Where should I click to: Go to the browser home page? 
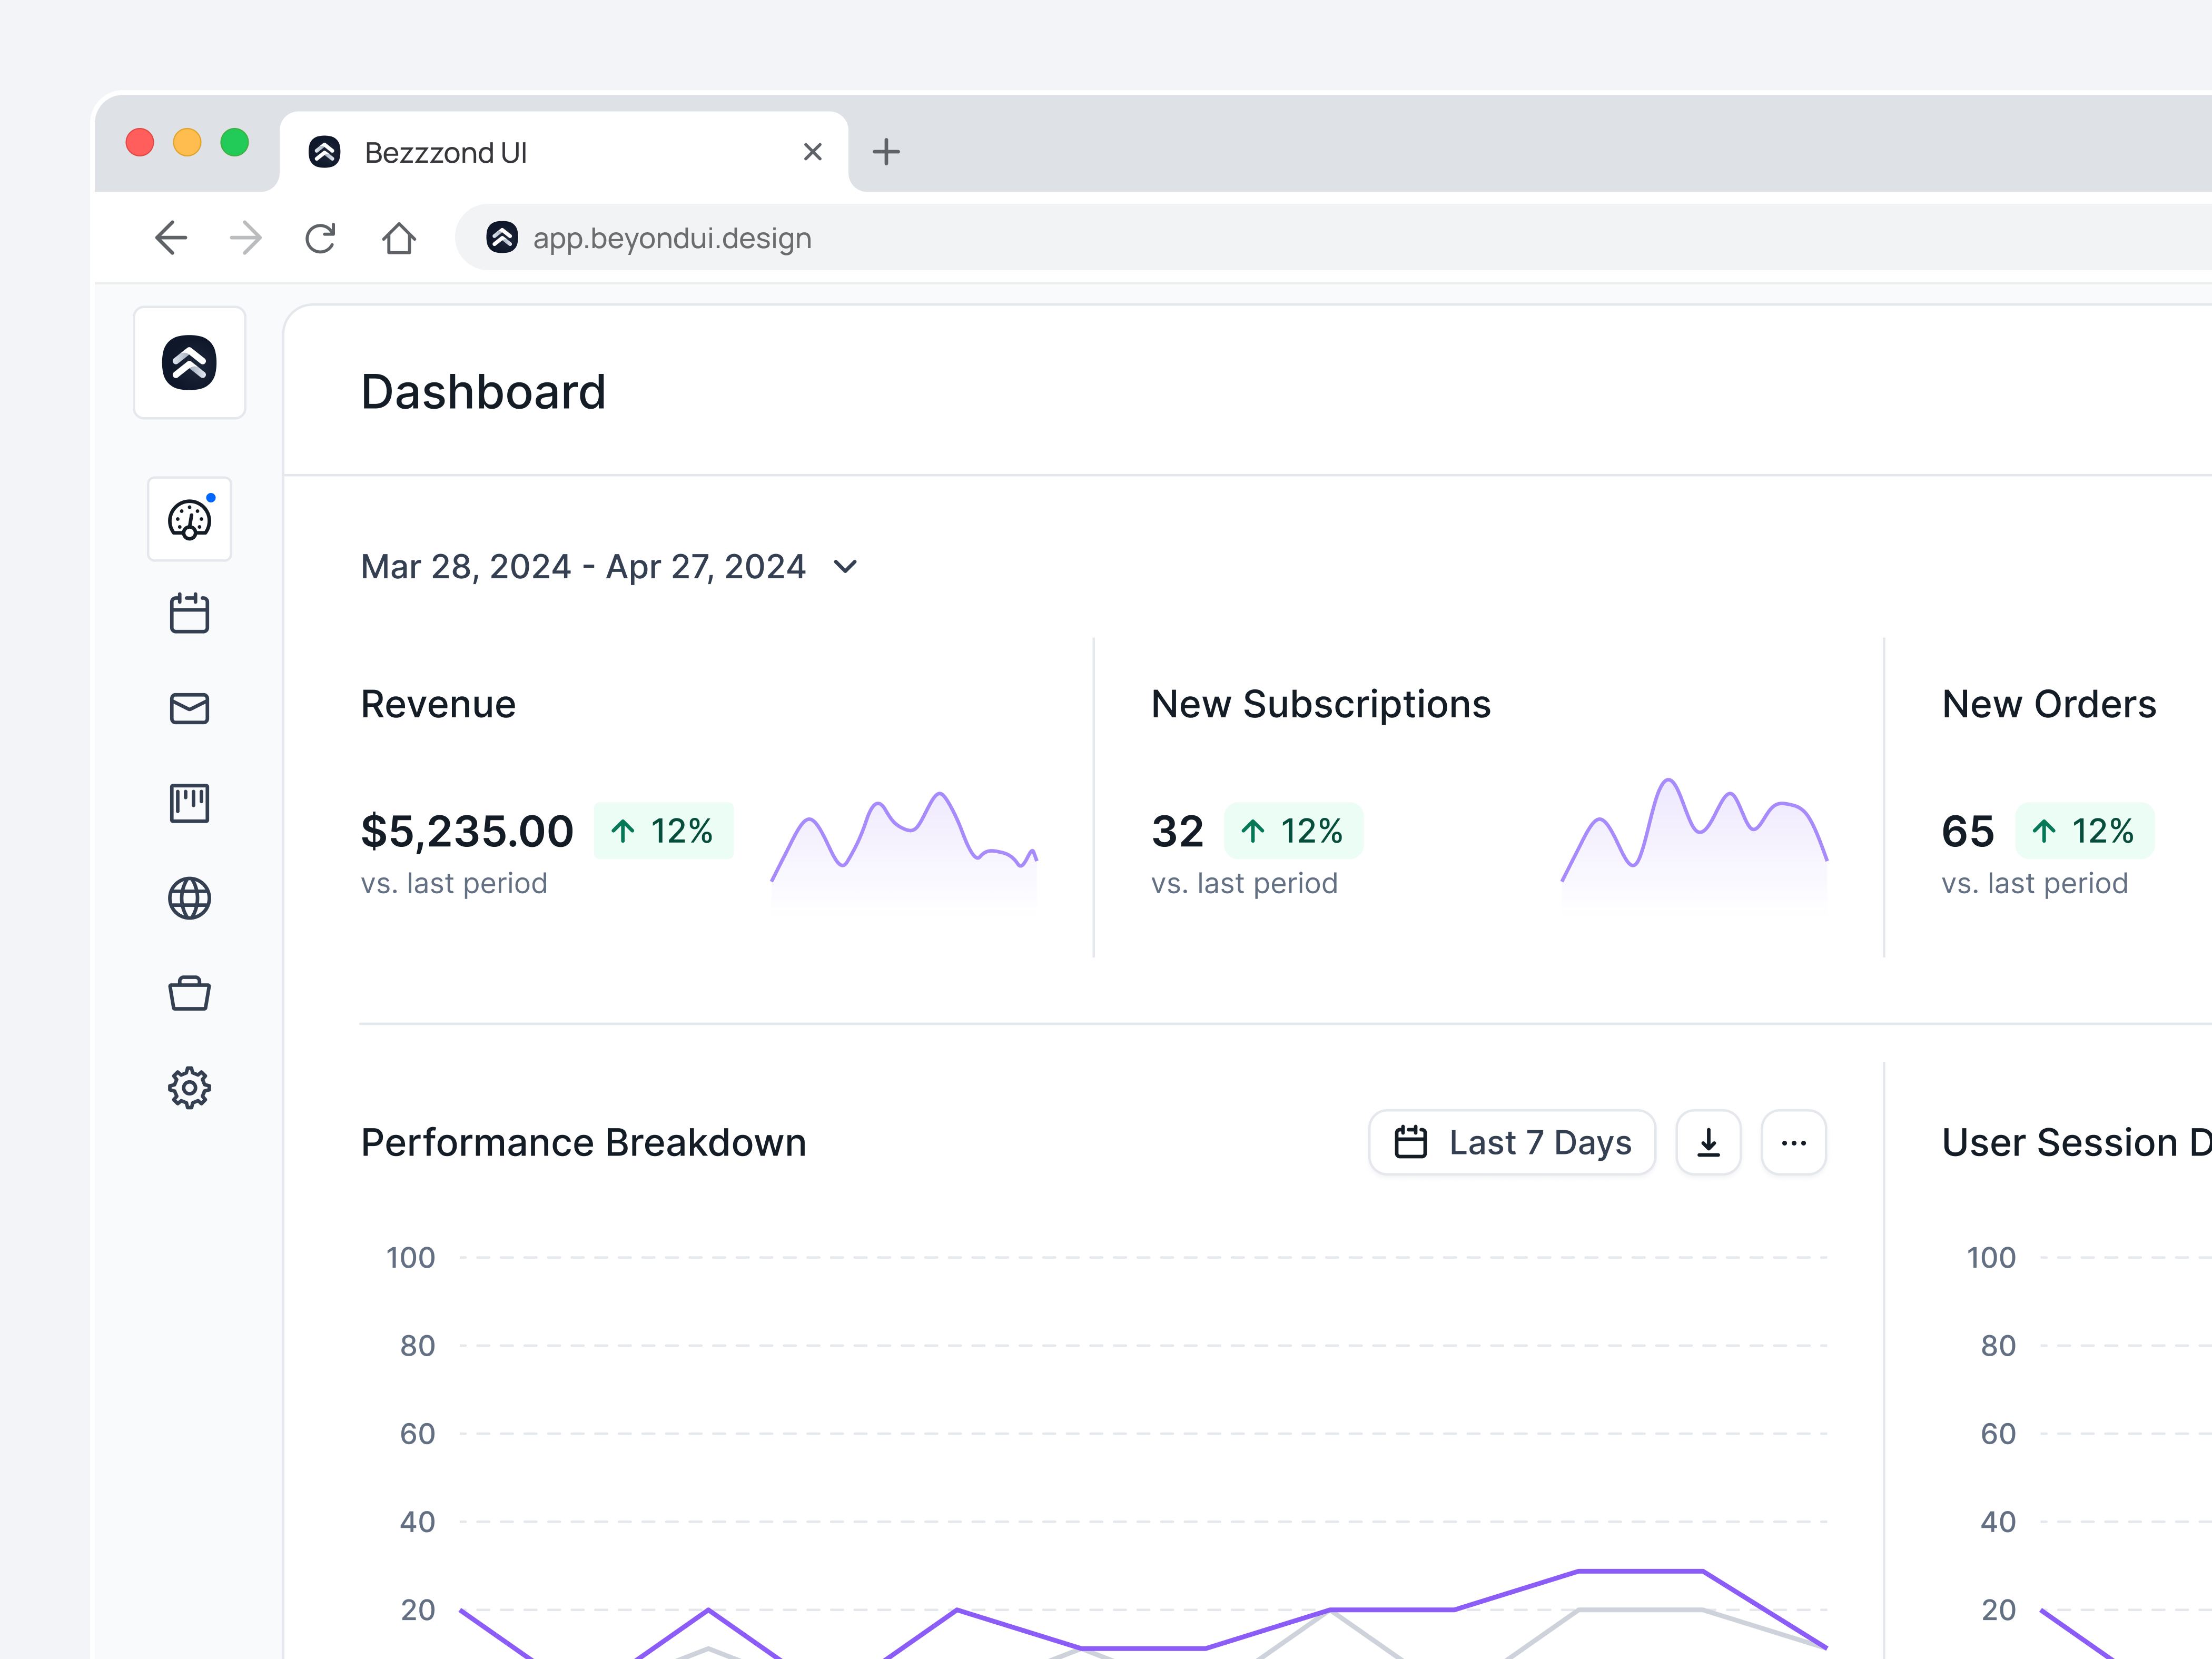399,238
